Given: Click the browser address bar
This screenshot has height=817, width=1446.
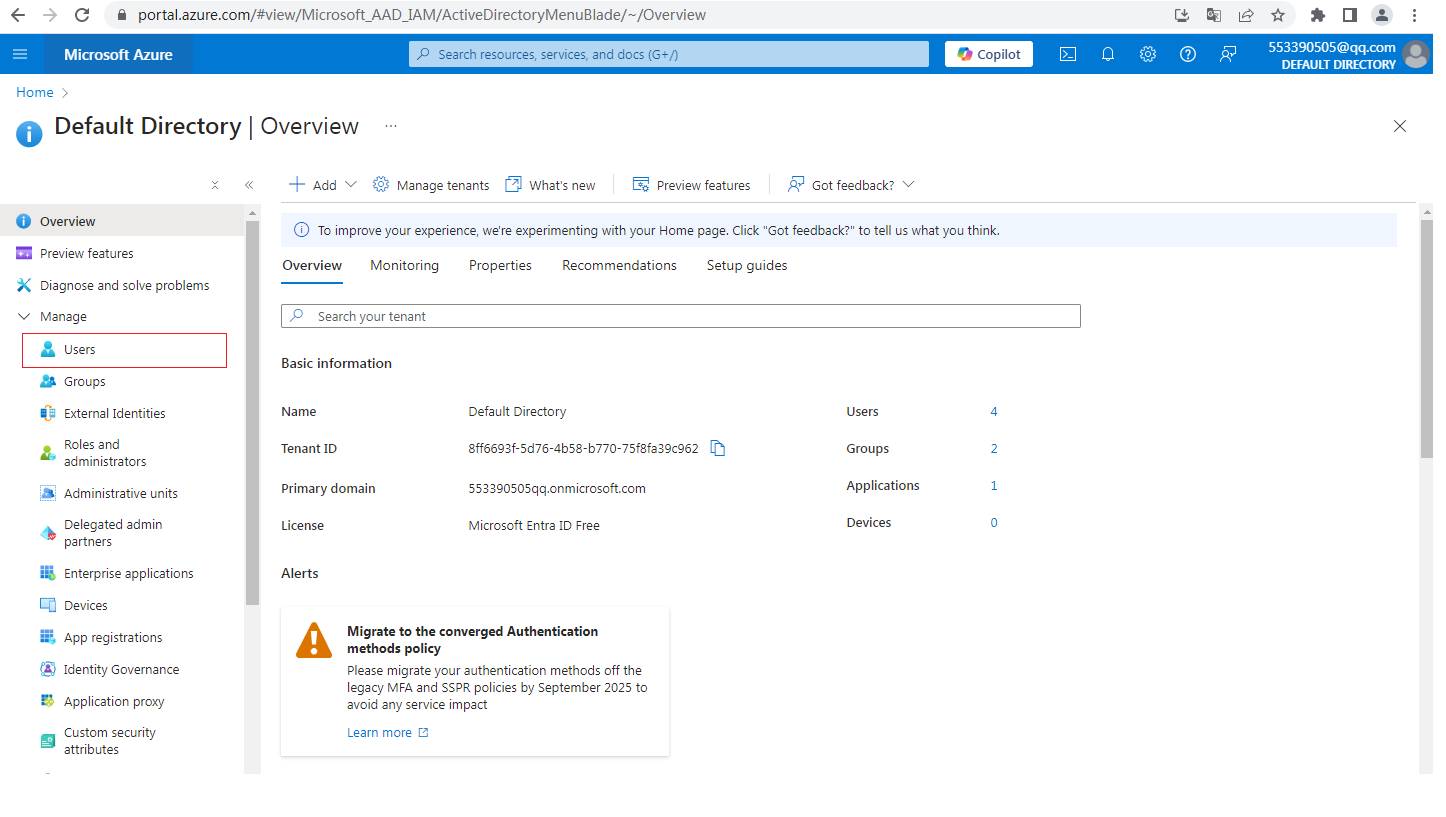Looking at the screenshot, I should [x=640, y=15].
